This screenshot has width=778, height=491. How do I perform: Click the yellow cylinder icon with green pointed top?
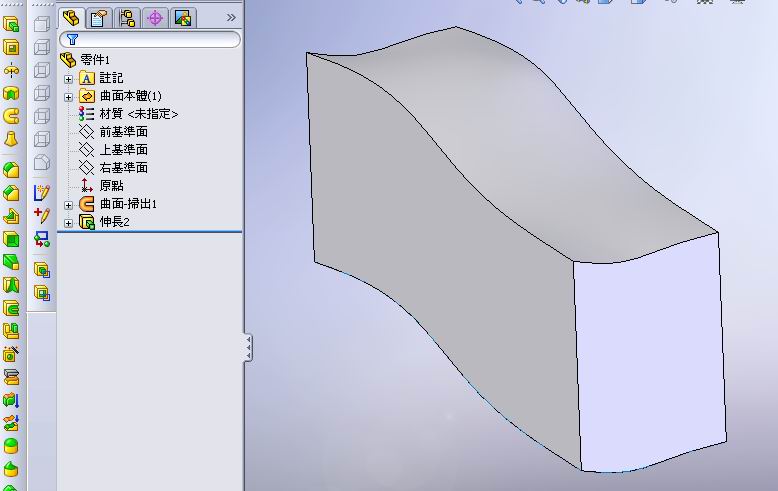pyautogui.click(x=11, y=469)
